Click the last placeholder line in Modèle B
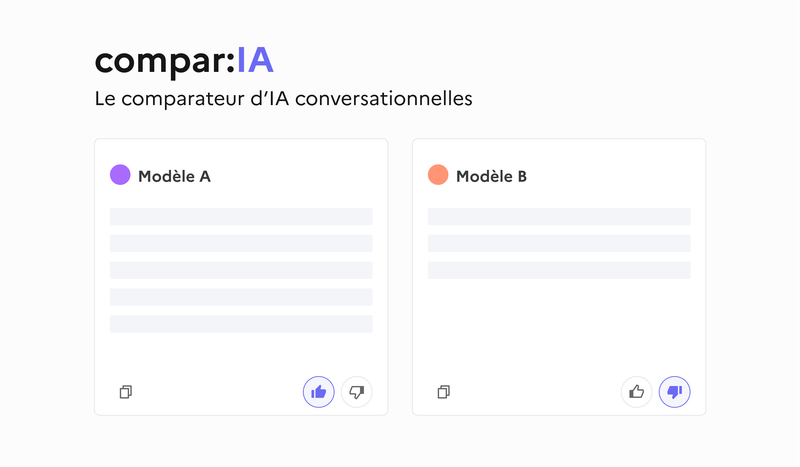 (559, 270)
